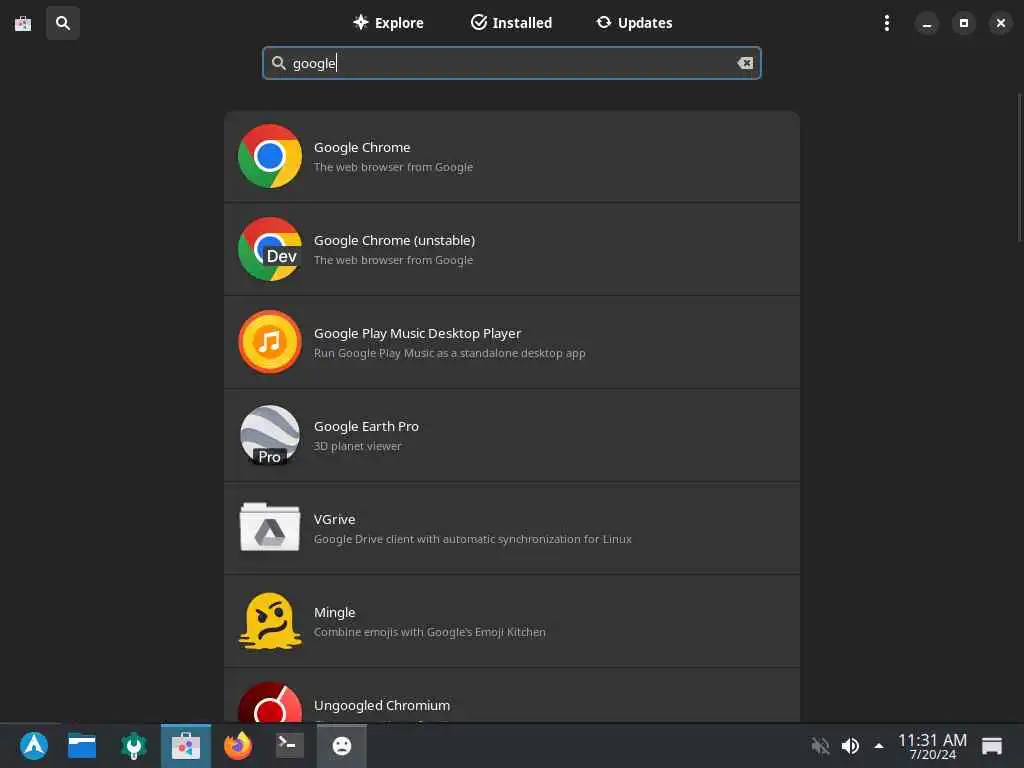
Task: Click the software store taskbar icon
Action: point(185,746)
